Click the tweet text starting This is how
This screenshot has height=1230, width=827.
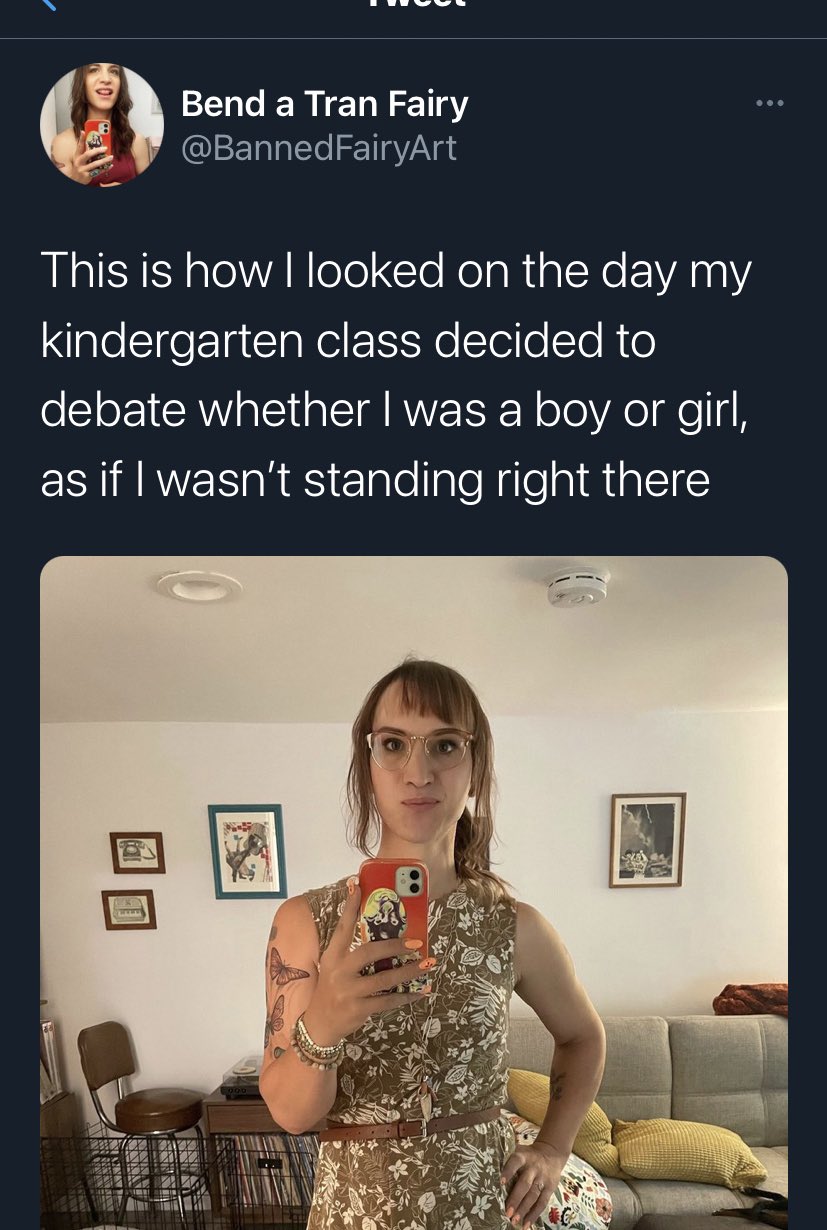[396, 376]
